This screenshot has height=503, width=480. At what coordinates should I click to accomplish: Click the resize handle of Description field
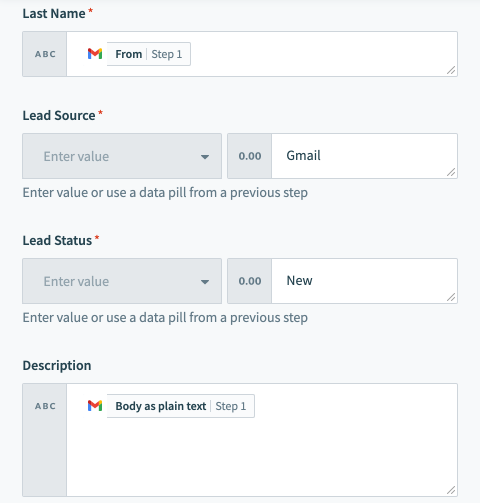click(x=451, y=490)
